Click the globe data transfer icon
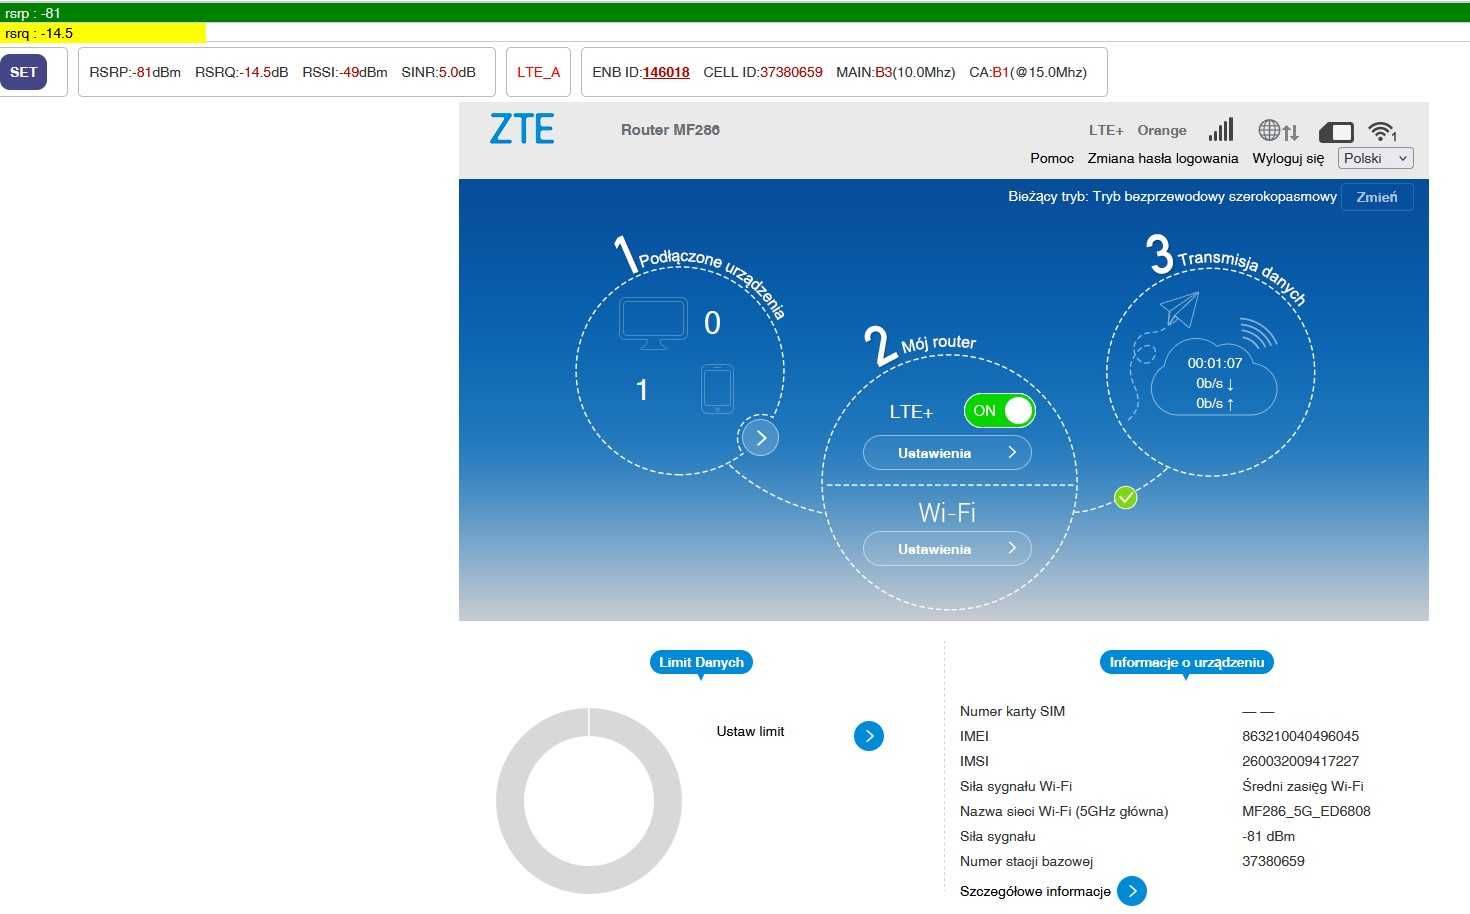The height and width of the screenshot is (914, 1470). point(1278,130)
